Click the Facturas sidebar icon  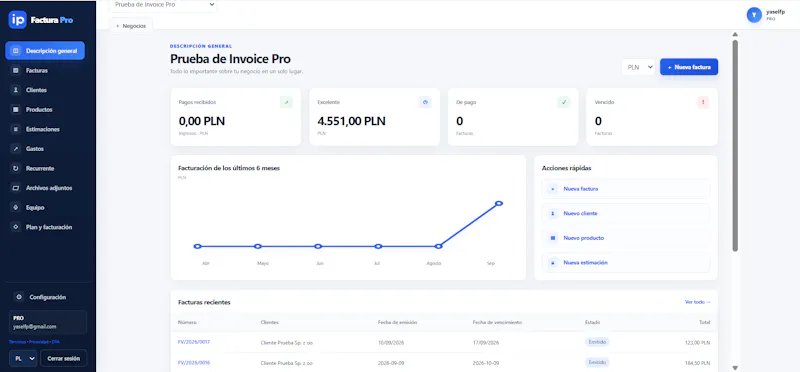point(16,70)
